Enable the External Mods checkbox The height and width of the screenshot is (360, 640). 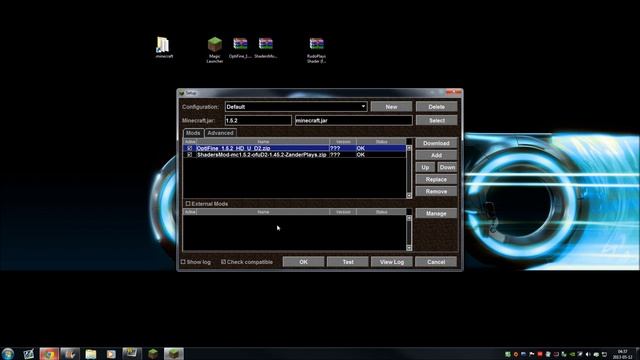(188, 203)
